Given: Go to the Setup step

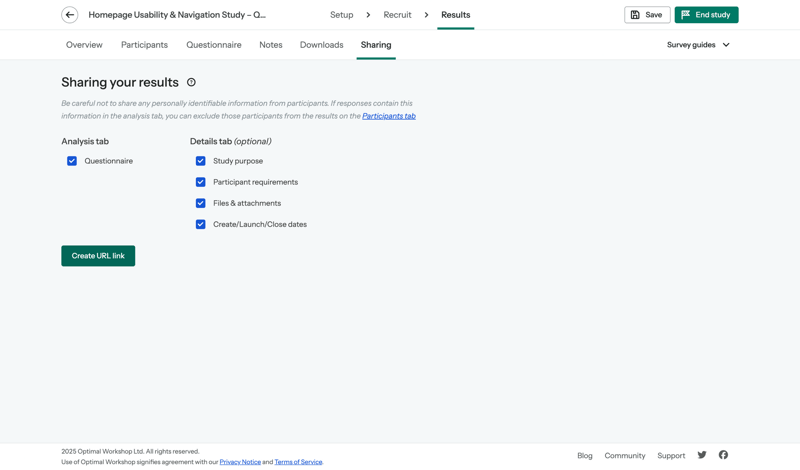Looking at the screenshot, I should [341, 15].
